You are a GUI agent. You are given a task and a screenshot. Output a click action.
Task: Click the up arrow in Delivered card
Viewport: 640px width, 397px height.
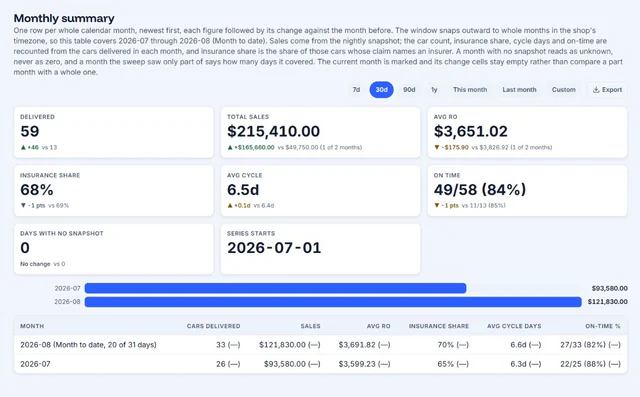[x=23, y=147]
